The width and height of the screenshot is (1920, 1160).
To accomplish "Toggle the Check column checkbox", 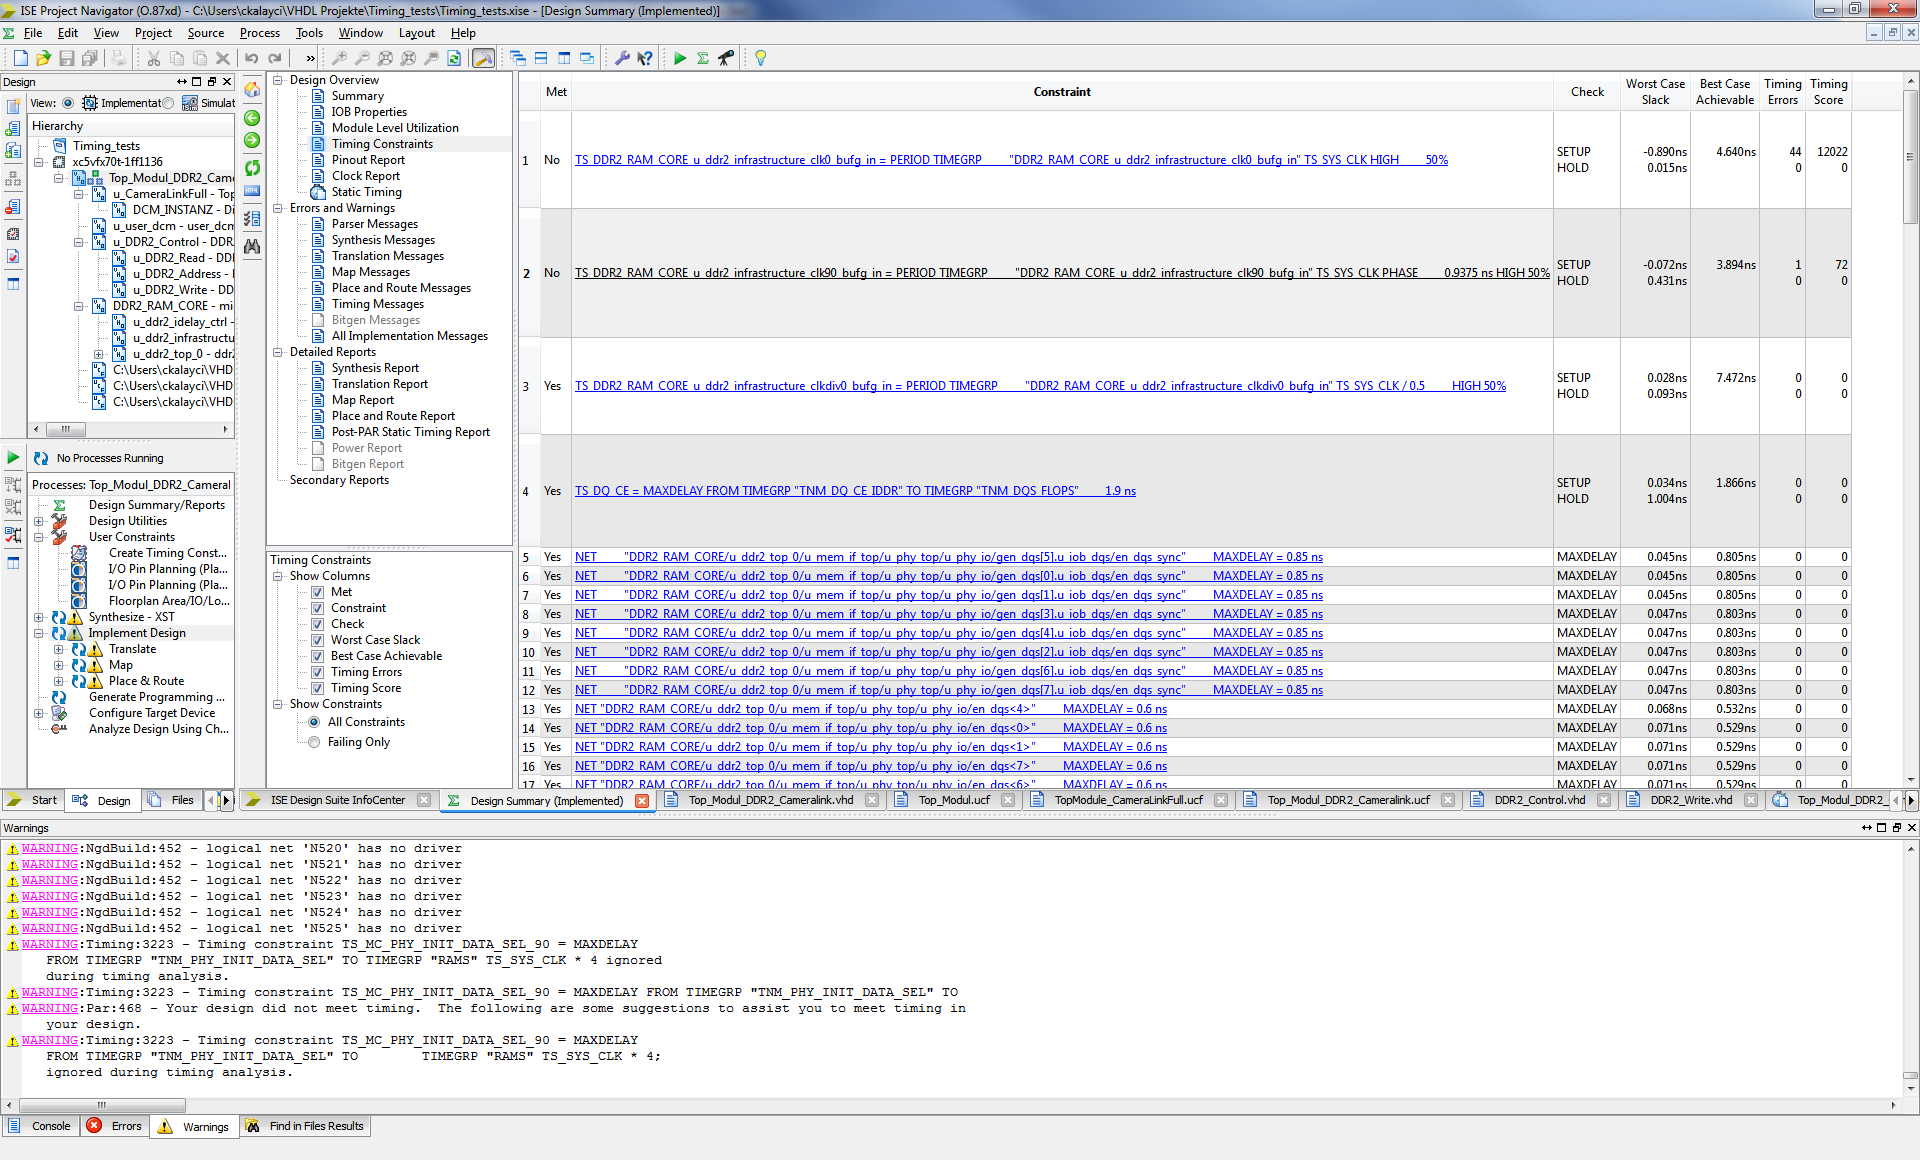I will click(317, 624).
